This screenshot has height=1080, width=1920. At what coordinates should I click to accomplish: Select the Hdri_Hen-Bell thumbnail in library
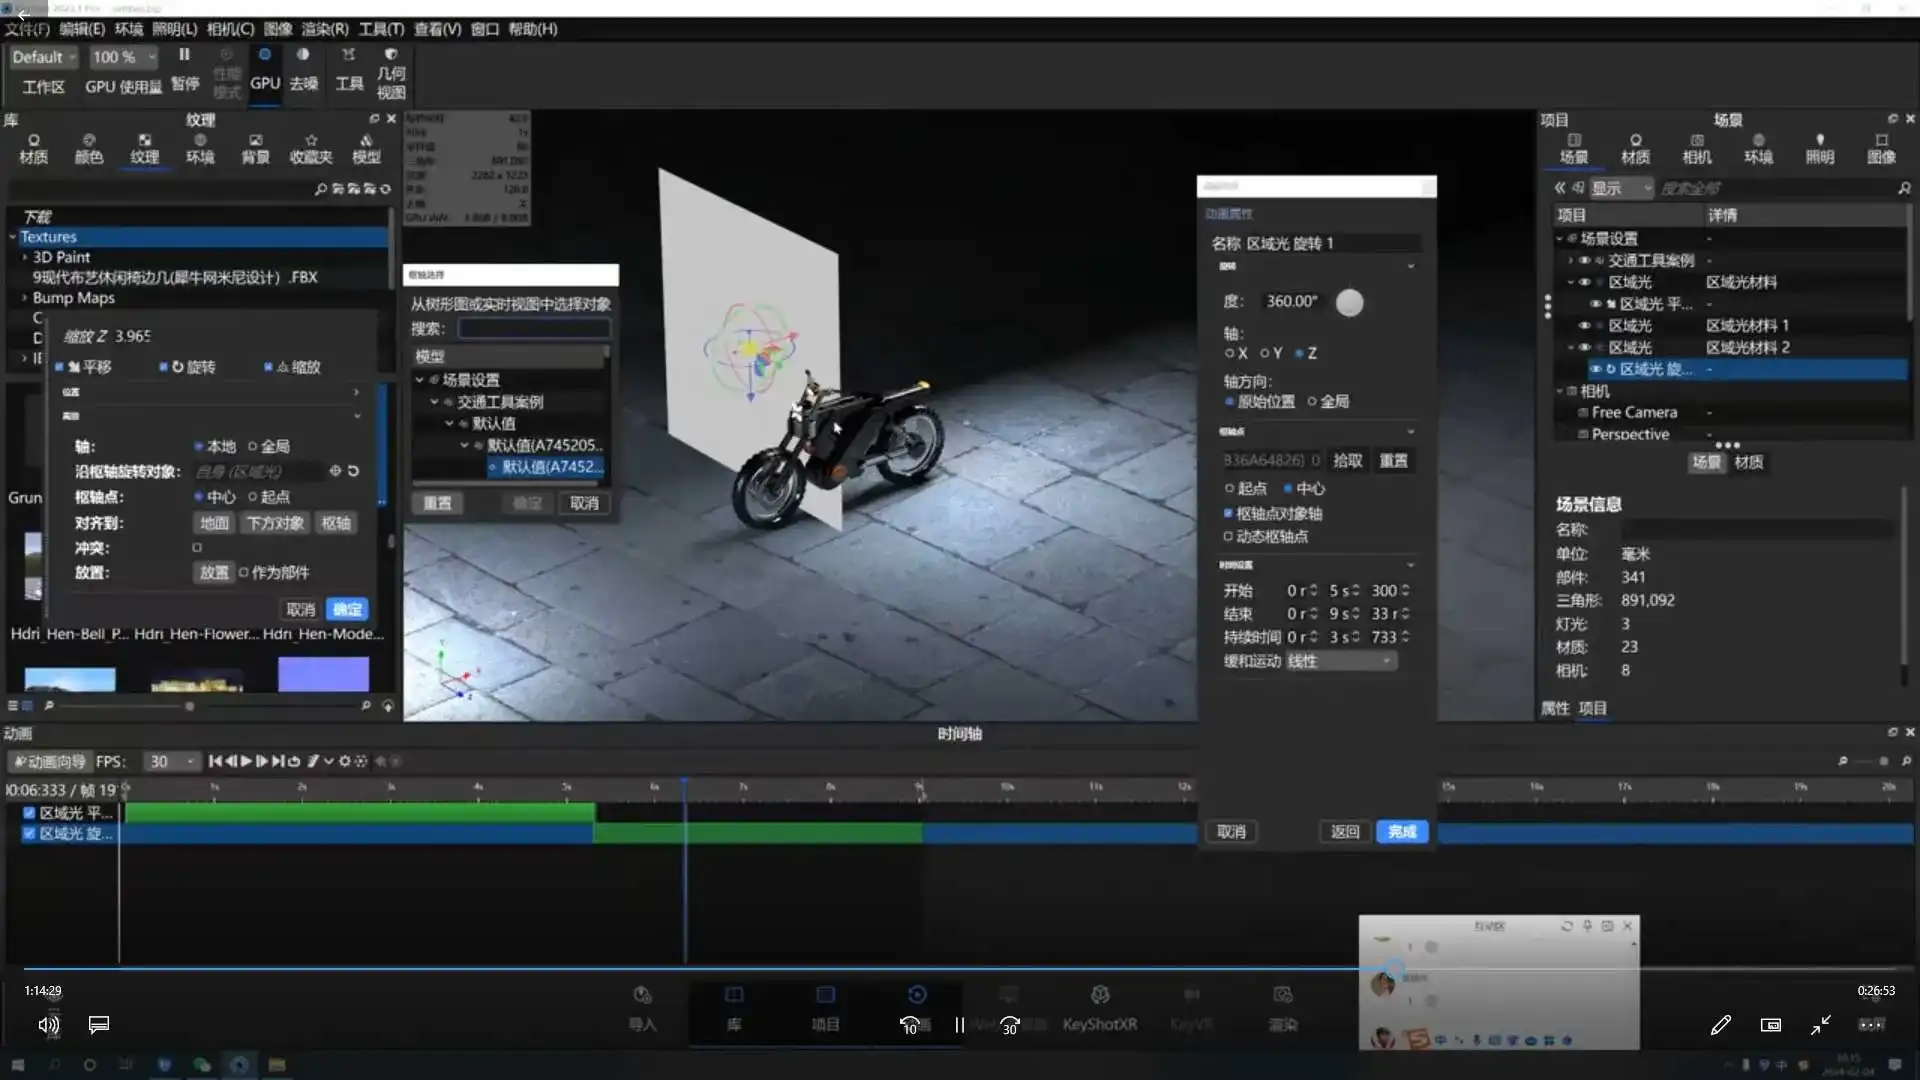point(67,675)
